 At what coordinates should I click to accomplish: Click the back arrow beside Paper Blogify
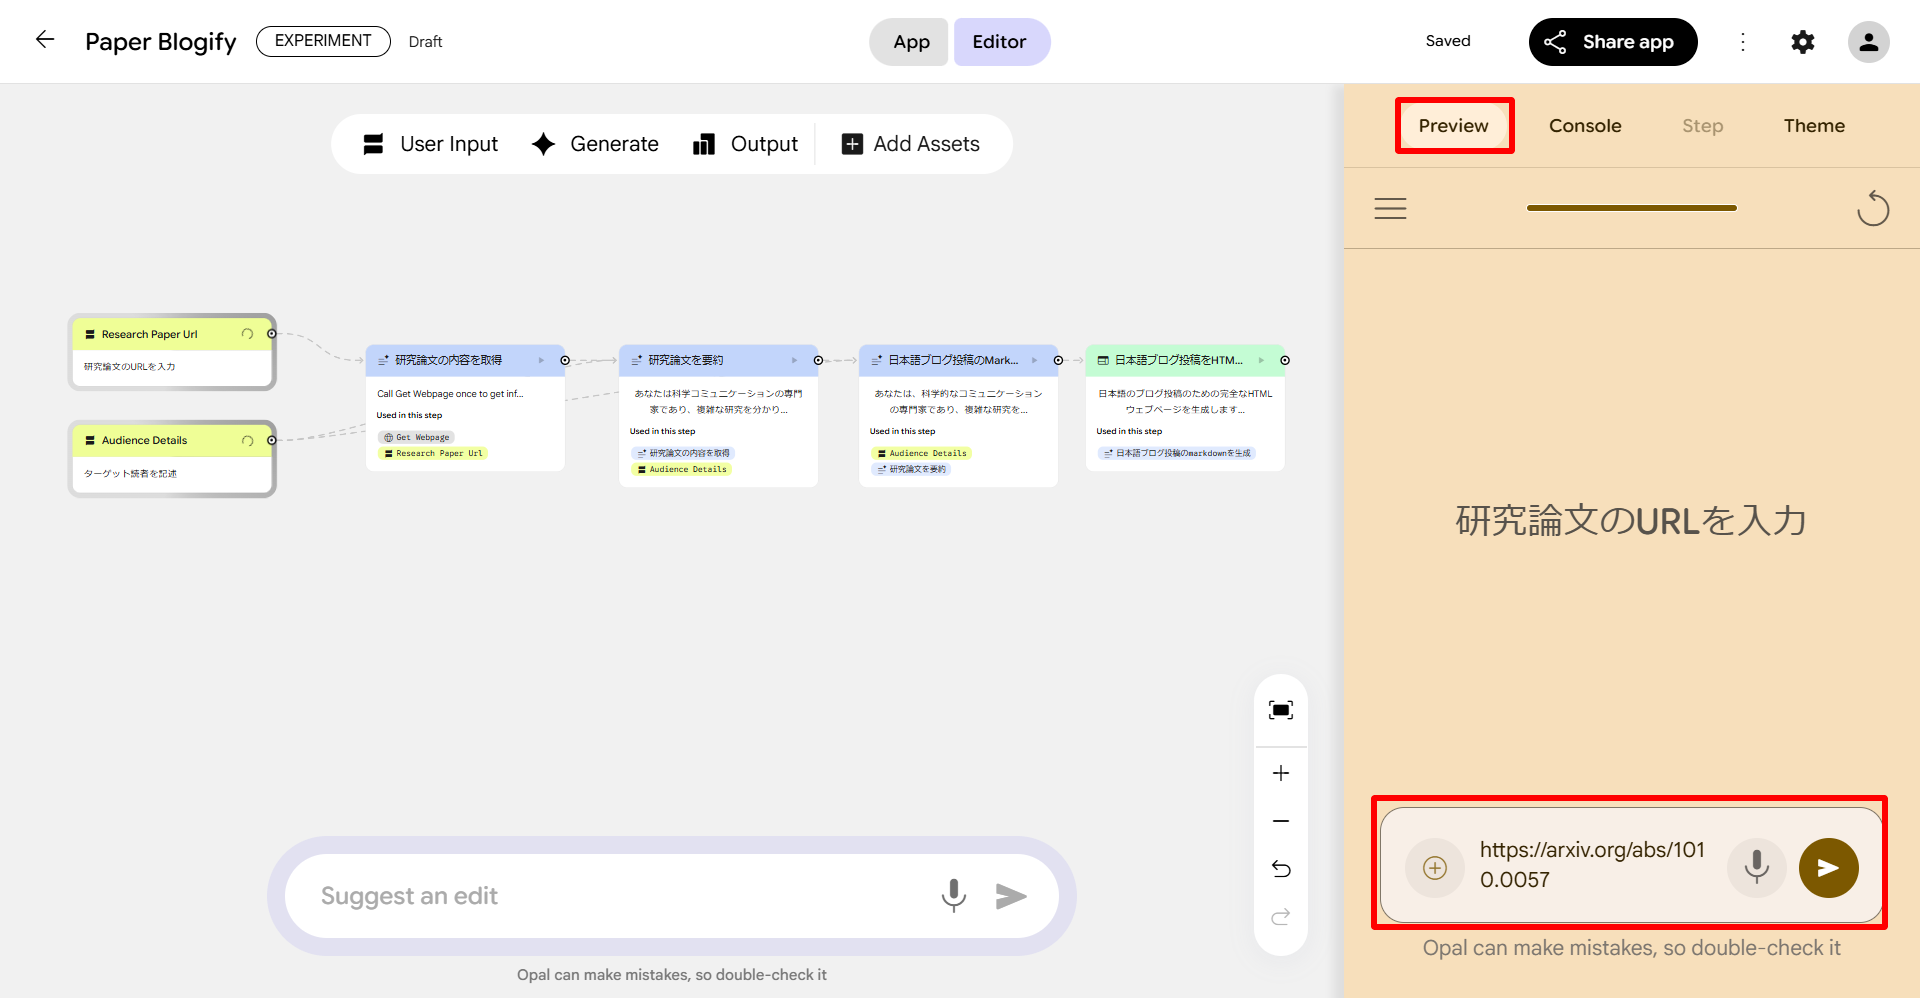pyautogui.click(x=45, y=40)
